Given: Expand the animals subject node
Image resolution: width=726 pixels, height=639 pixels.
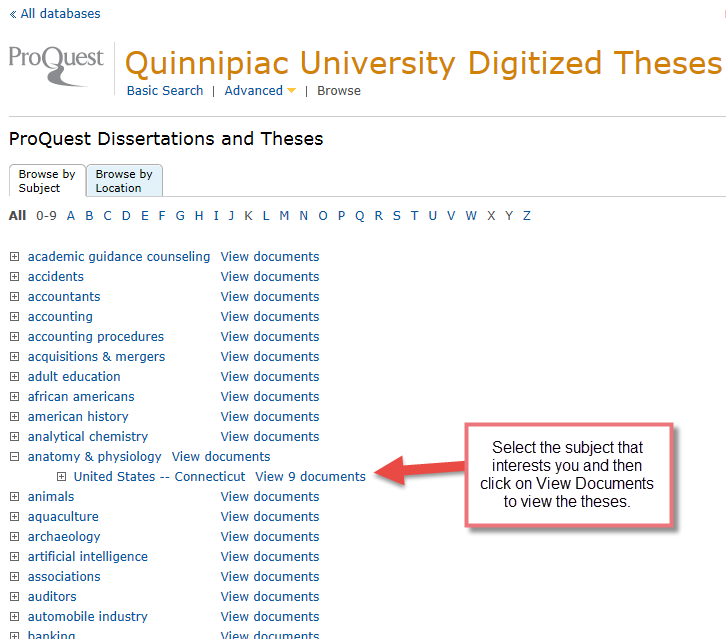Looking at the screenshot, I should [x=15, y=496].
